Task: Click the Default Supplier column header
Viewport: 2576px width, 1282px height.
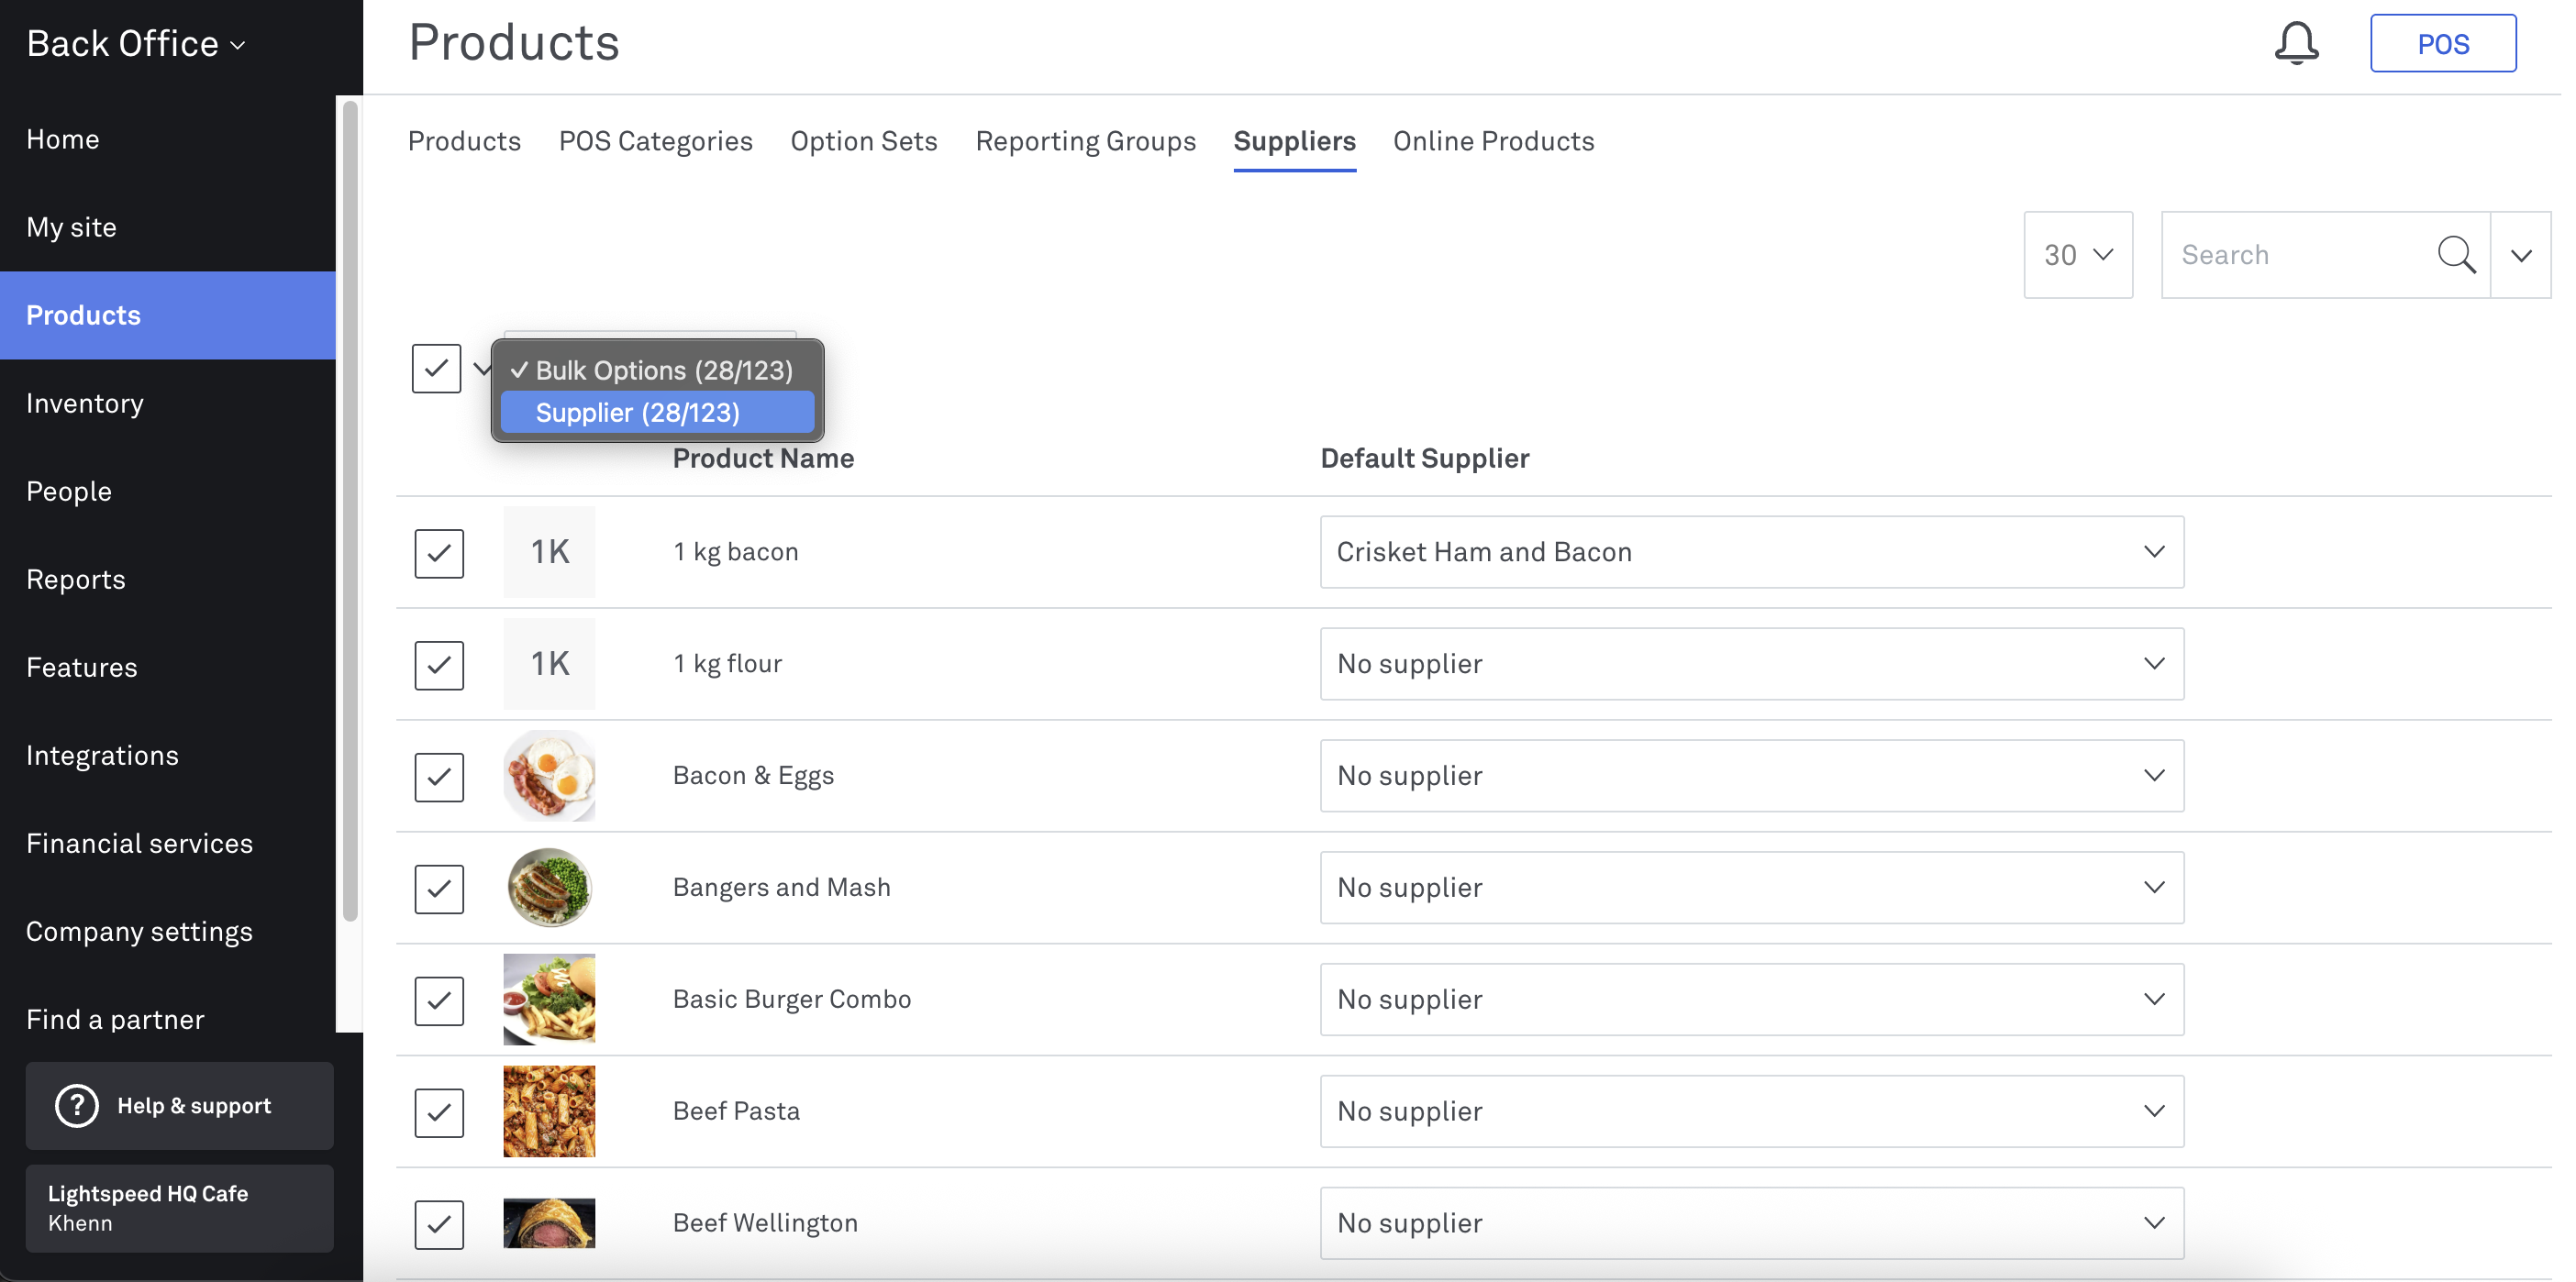Action: [1424, 458]
